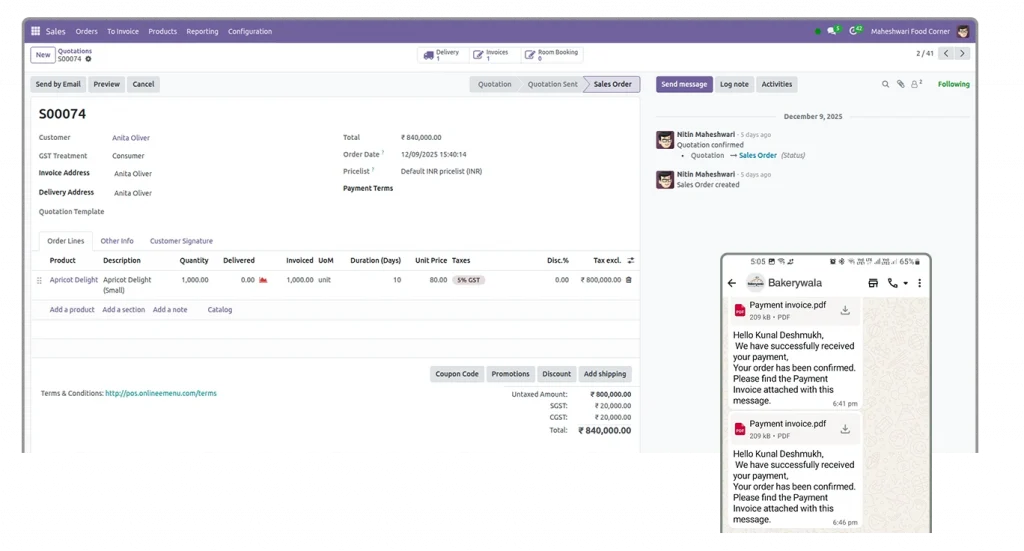Open the three-dot menu in Bakerywala chat
Screen dimensions: 1024x551
pos(920,283)
